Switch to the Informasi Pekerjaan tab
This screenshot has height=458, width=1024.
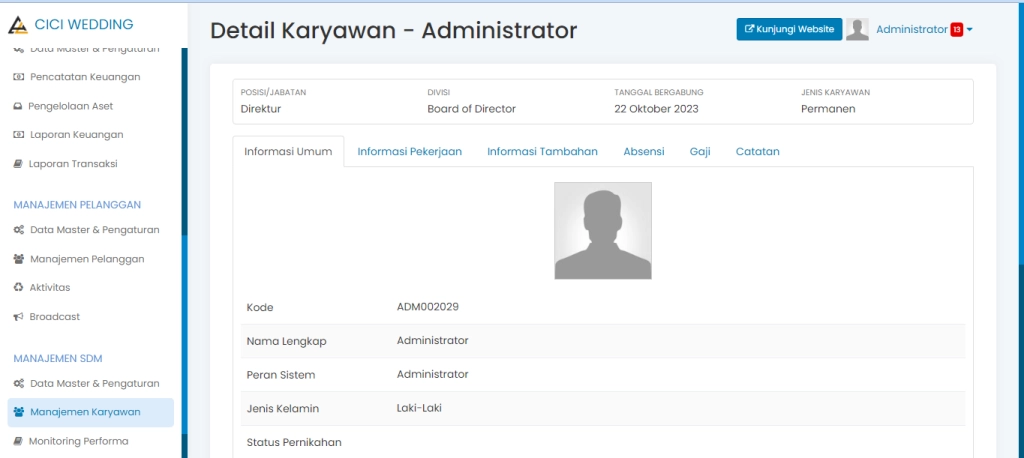(409, 152)
